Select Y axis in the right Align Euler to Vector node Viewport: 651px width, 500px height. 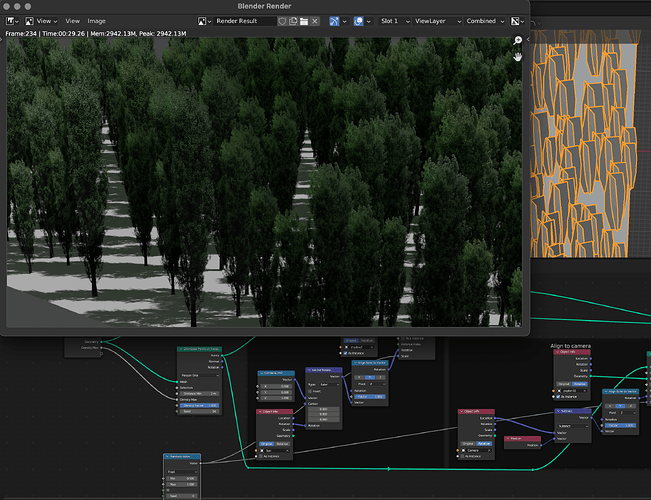(620, 406)
